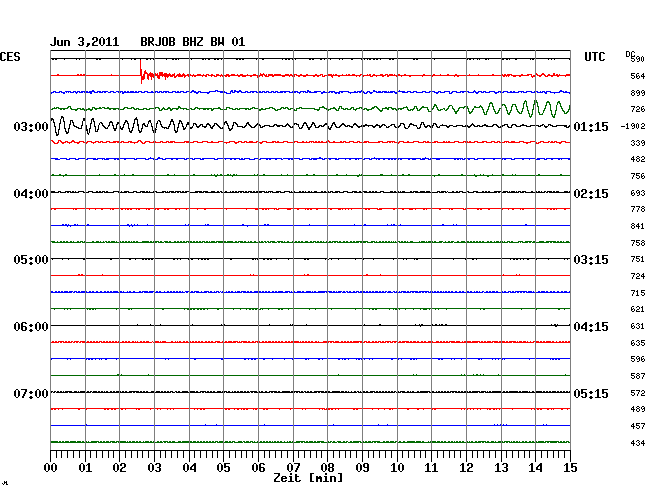The width and height of the screenshot is (650, 494).
Task: Pick the DC value "715"
Action: [638, 293]
